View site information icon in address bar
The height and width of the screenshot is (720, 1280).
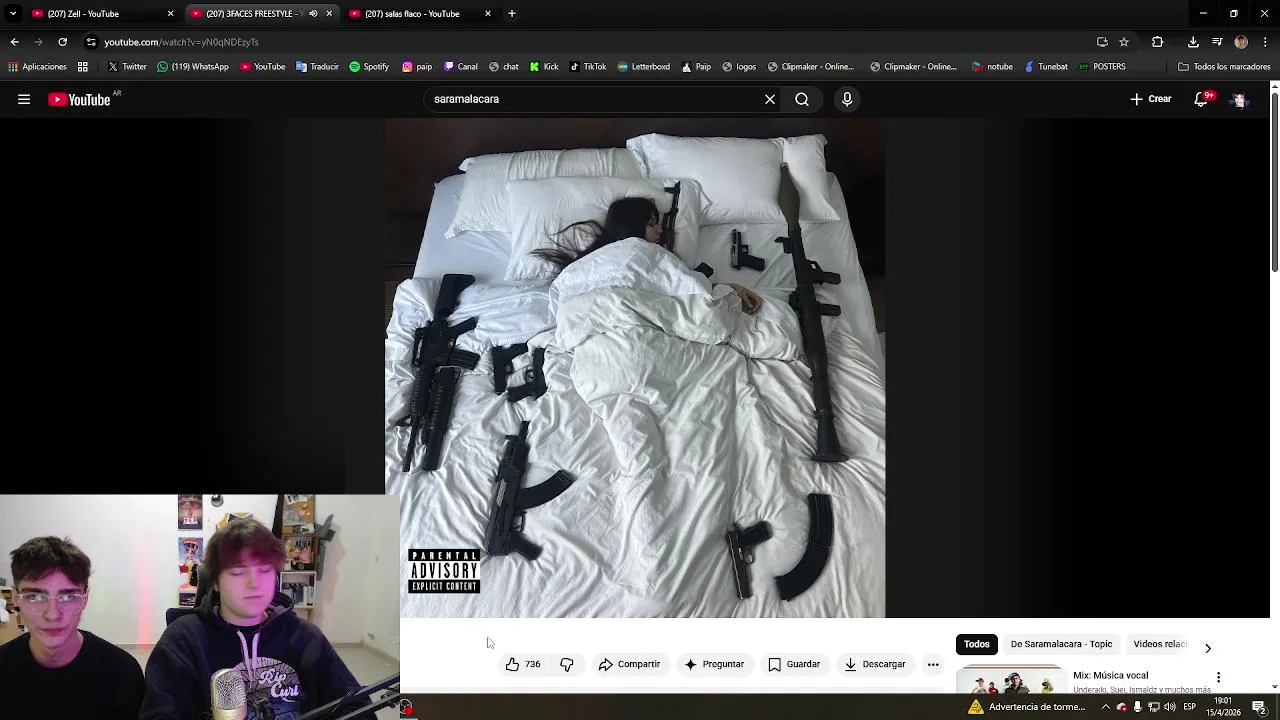click(x=91, y=42)
